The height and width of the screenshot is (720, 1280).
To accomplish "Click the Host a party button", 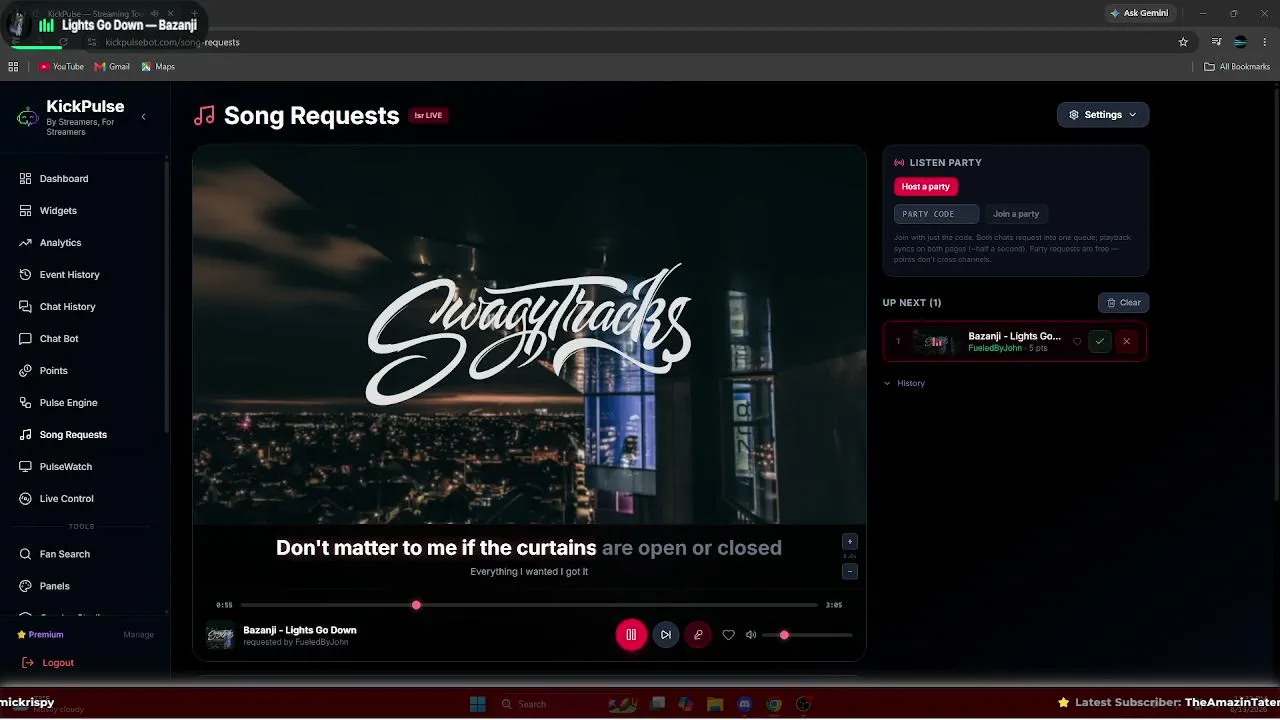I will [x=926, y=187].
